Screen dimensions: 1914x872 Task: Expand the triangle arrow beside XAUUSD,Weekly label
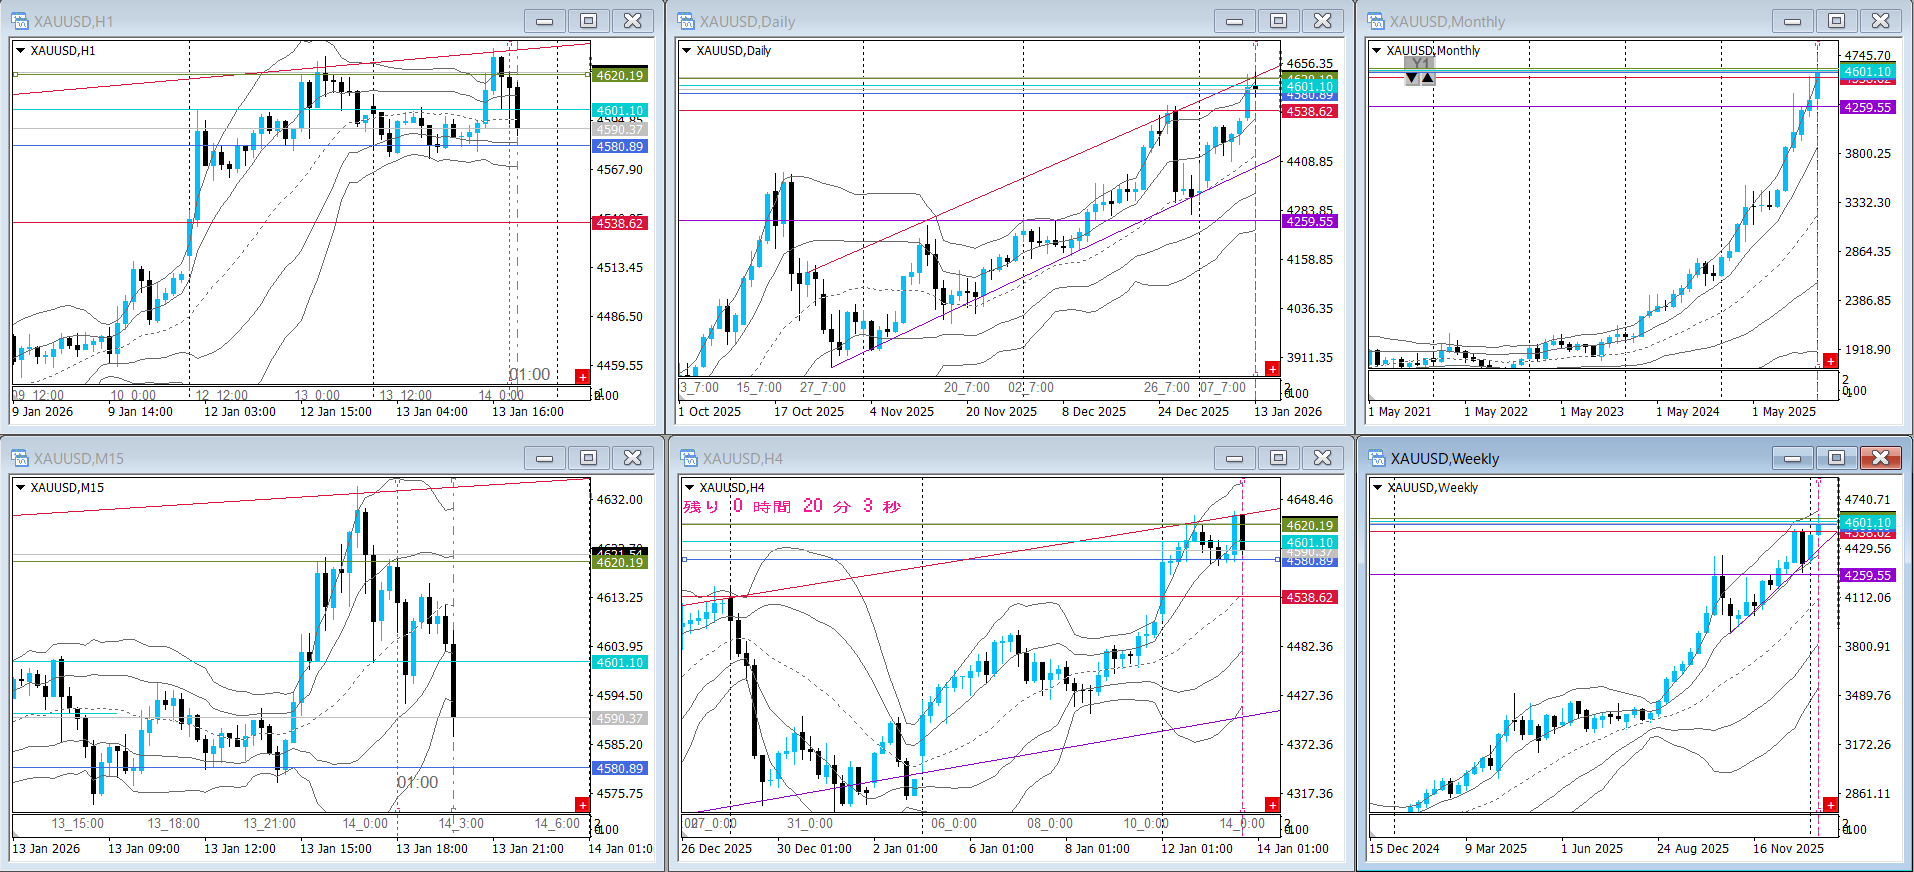click(1377, 487)
